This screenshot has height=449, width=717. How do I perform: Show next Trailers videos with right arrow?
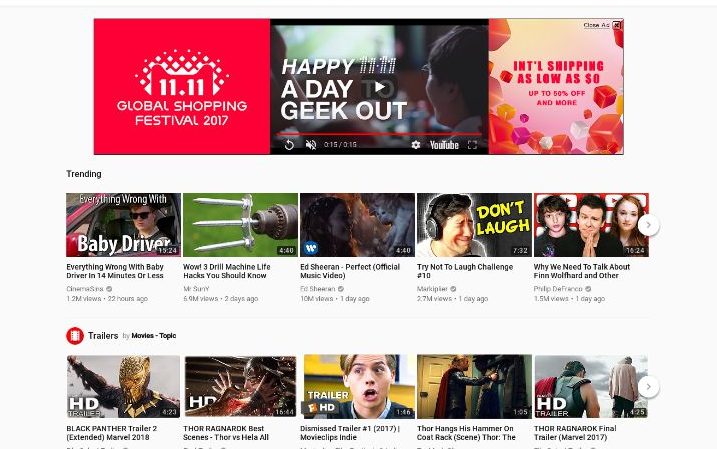point(648,386)
